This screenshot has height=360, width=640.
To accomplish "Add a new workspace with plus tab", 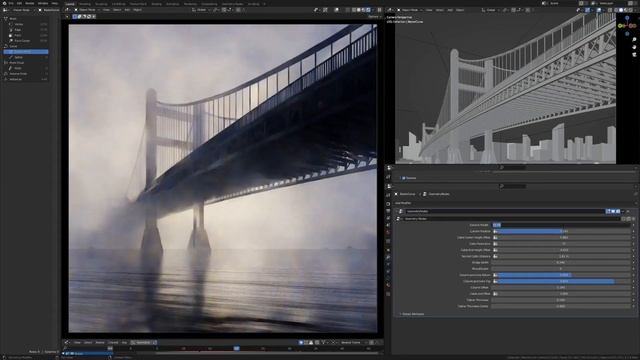I will [x=264, y=4].
